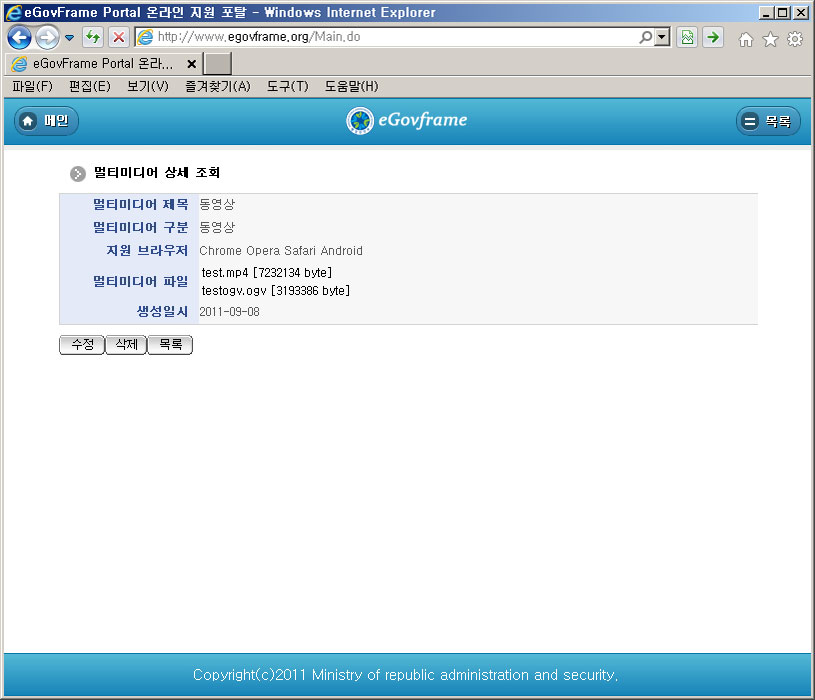Image resolution: width=815 pixels, height=700 pixels.
Task: Open Favorites with the star icon
Action: 770,39
